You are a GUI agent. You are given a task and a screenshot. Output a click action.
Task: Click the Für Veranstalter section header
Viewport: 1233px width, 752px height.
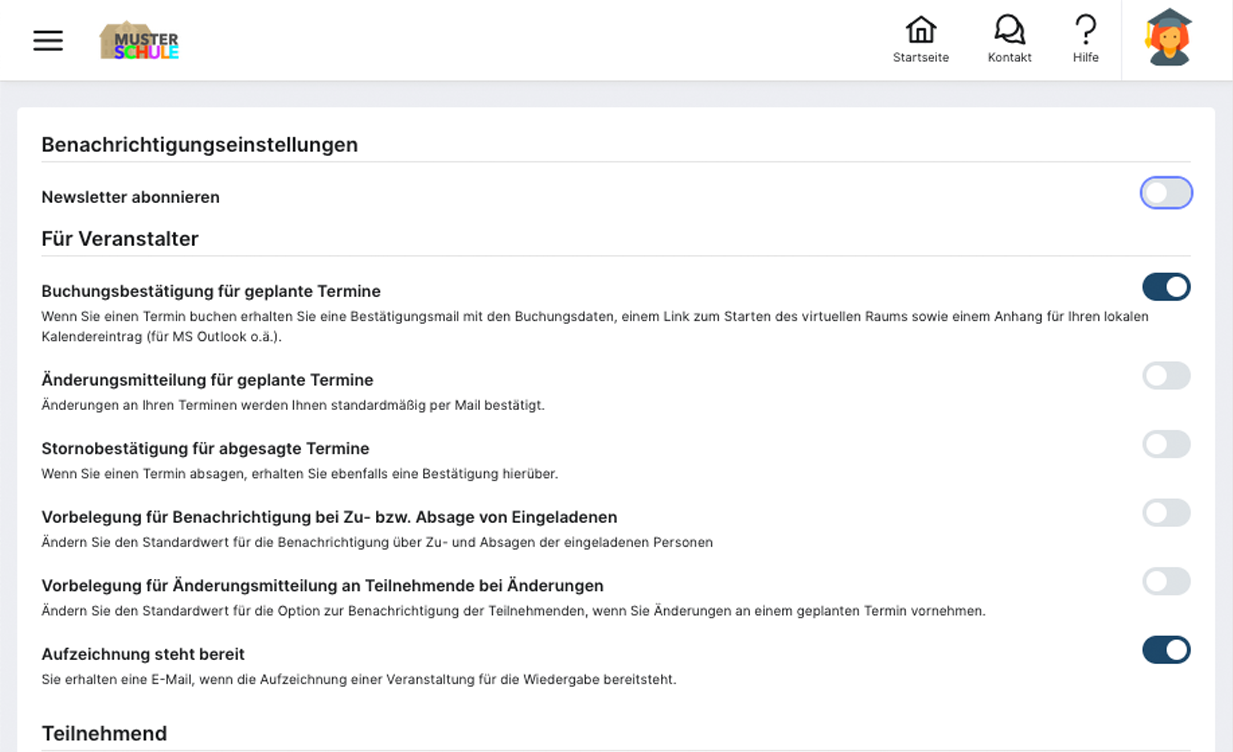coord(119,239)
